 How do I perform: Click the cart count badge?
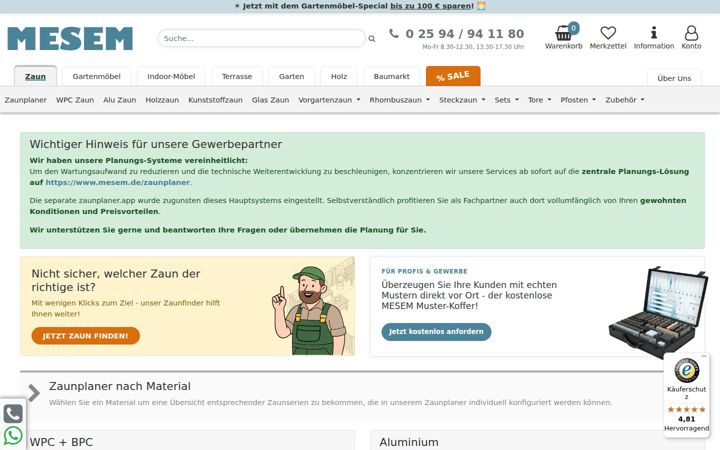click(x=573, y=28)
